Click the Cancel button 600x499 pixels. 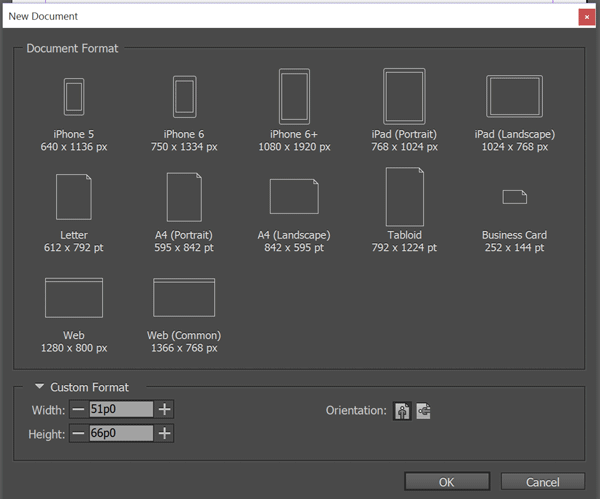543,482
